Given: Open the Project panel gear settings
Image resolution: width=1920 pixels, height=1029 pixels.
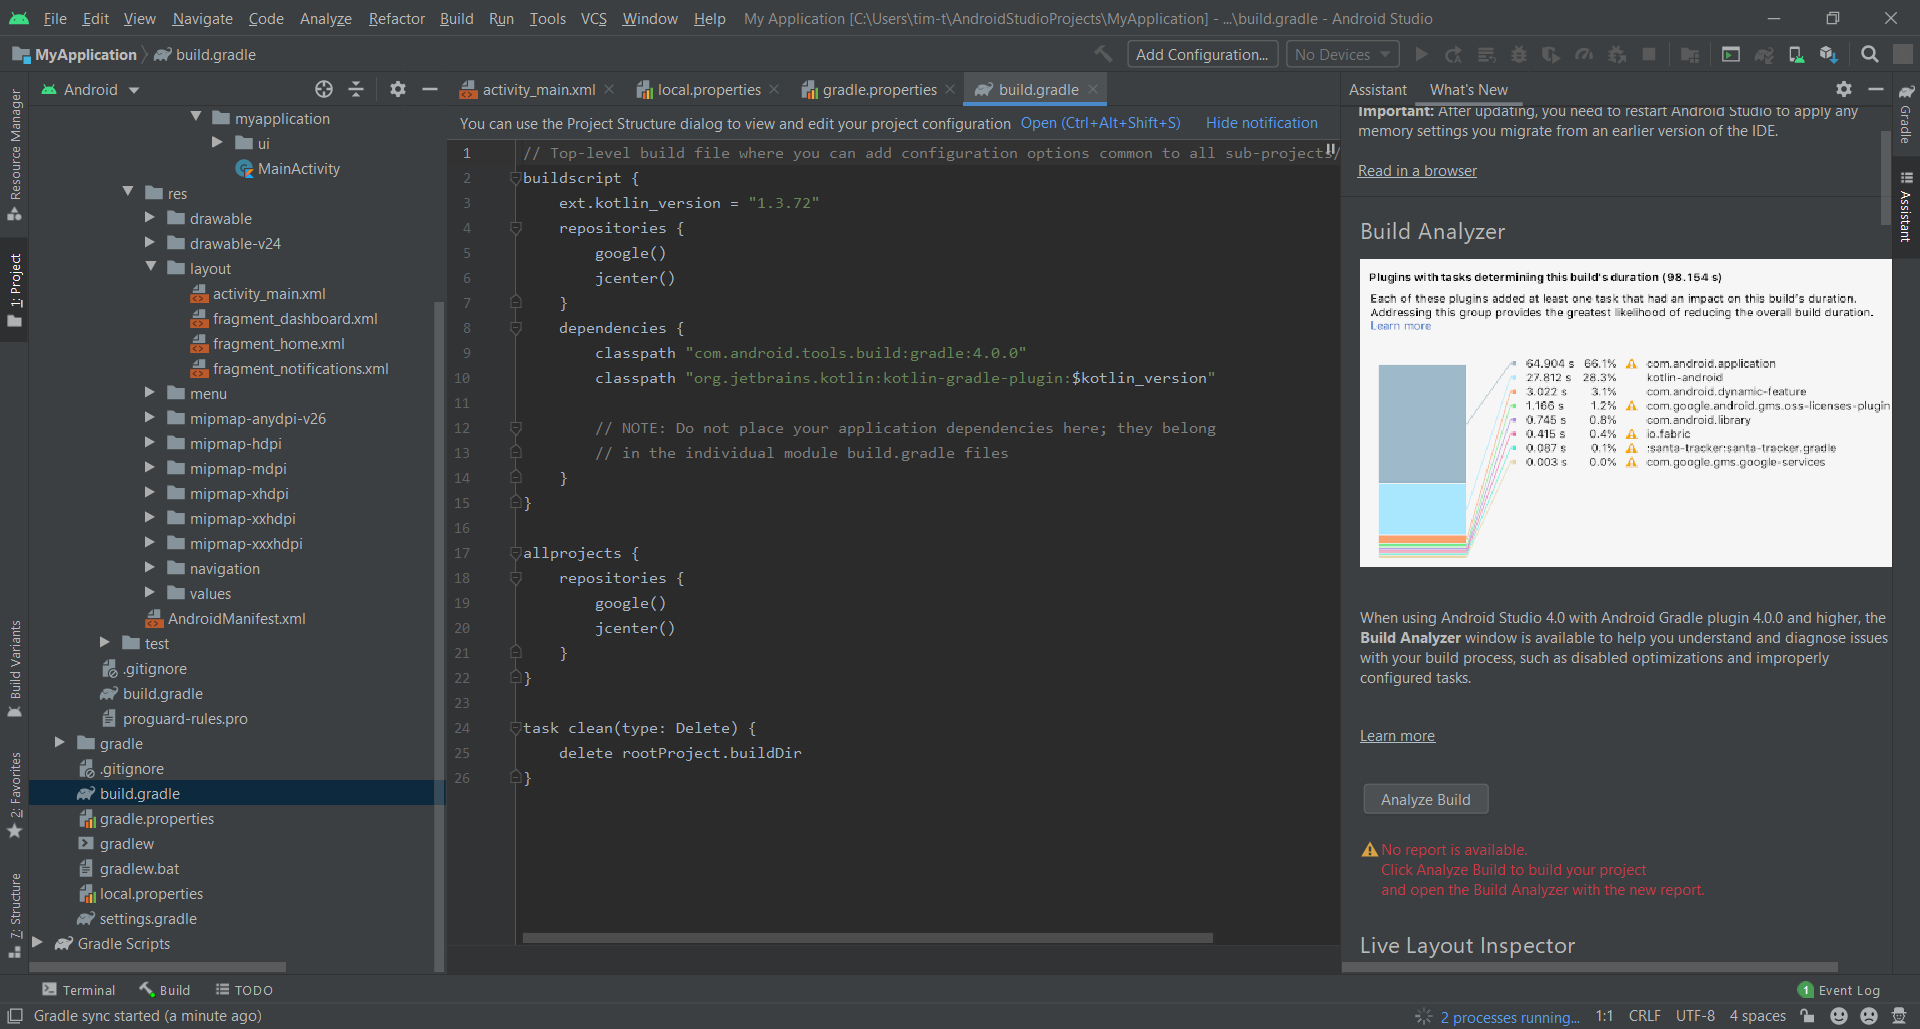Looking at the screenshot, I should [x=398, y=90].
